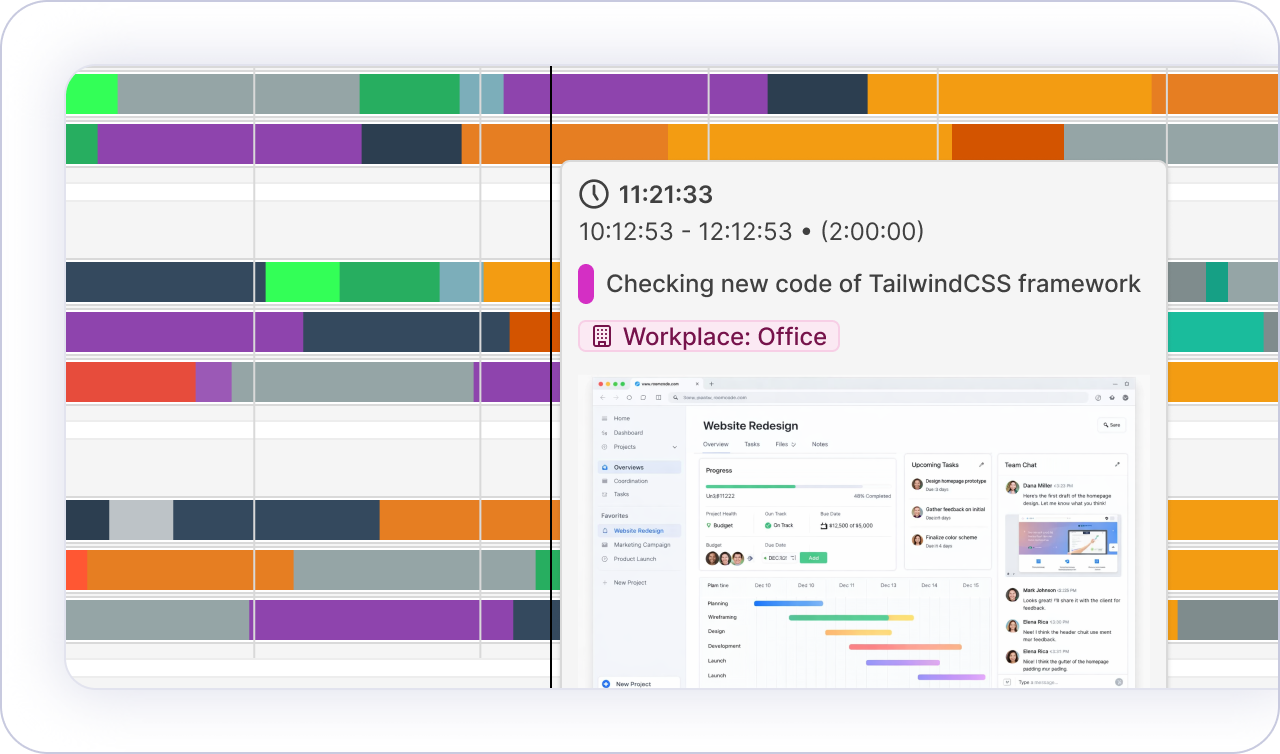Image resolution: width=1280 pixels, height=754 pixels.
Task: Click the magenta color marker beside the activity title
Action: point(586,284)
